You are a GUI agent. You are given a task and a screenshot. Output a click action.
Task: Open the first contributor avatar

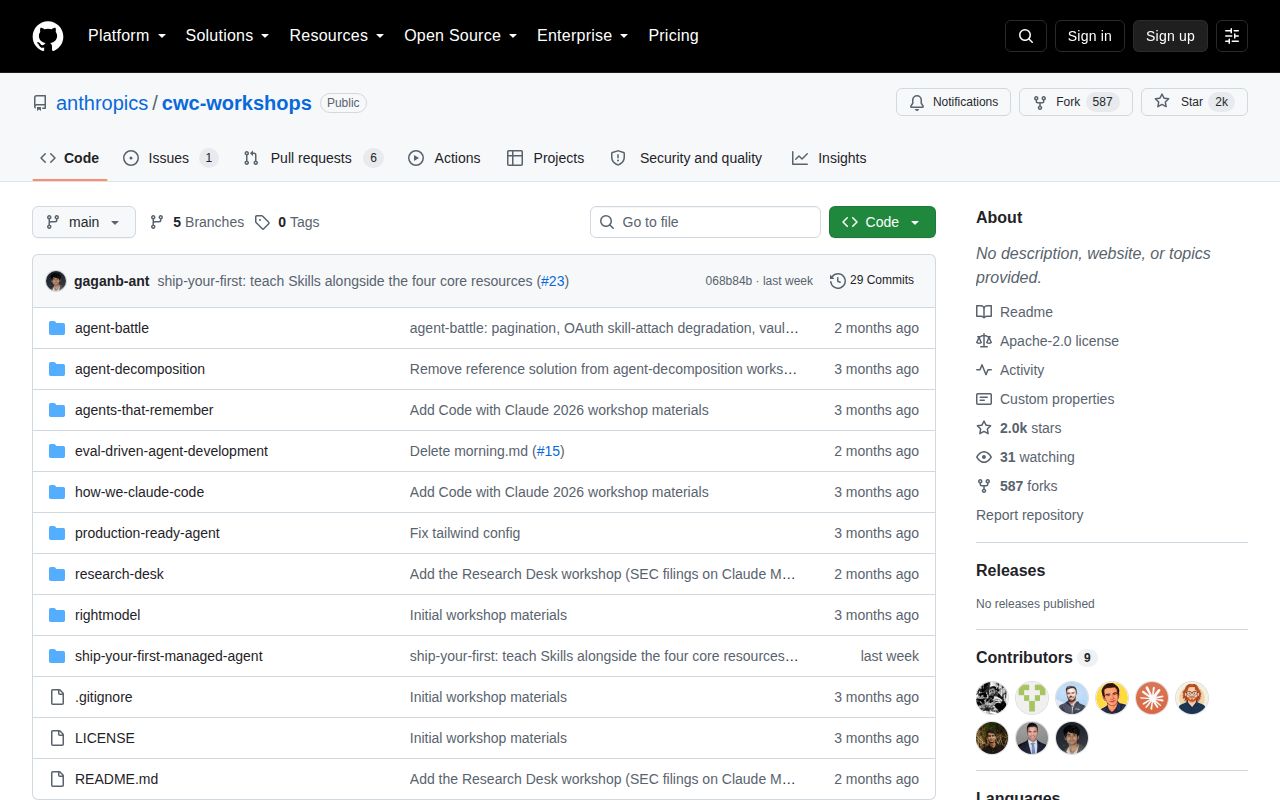point(992,698)
